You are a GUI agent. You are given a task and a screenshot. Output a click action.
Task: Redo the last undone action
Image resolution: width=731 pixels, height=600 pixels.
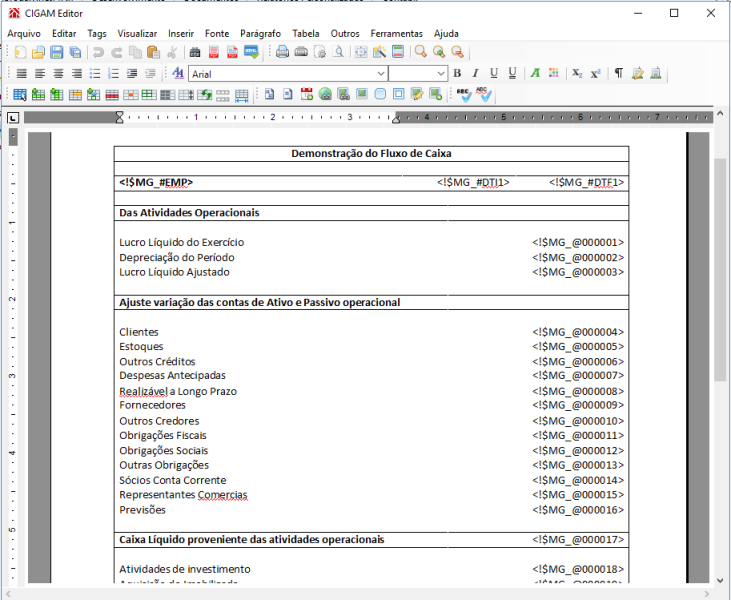pos(117,52)
